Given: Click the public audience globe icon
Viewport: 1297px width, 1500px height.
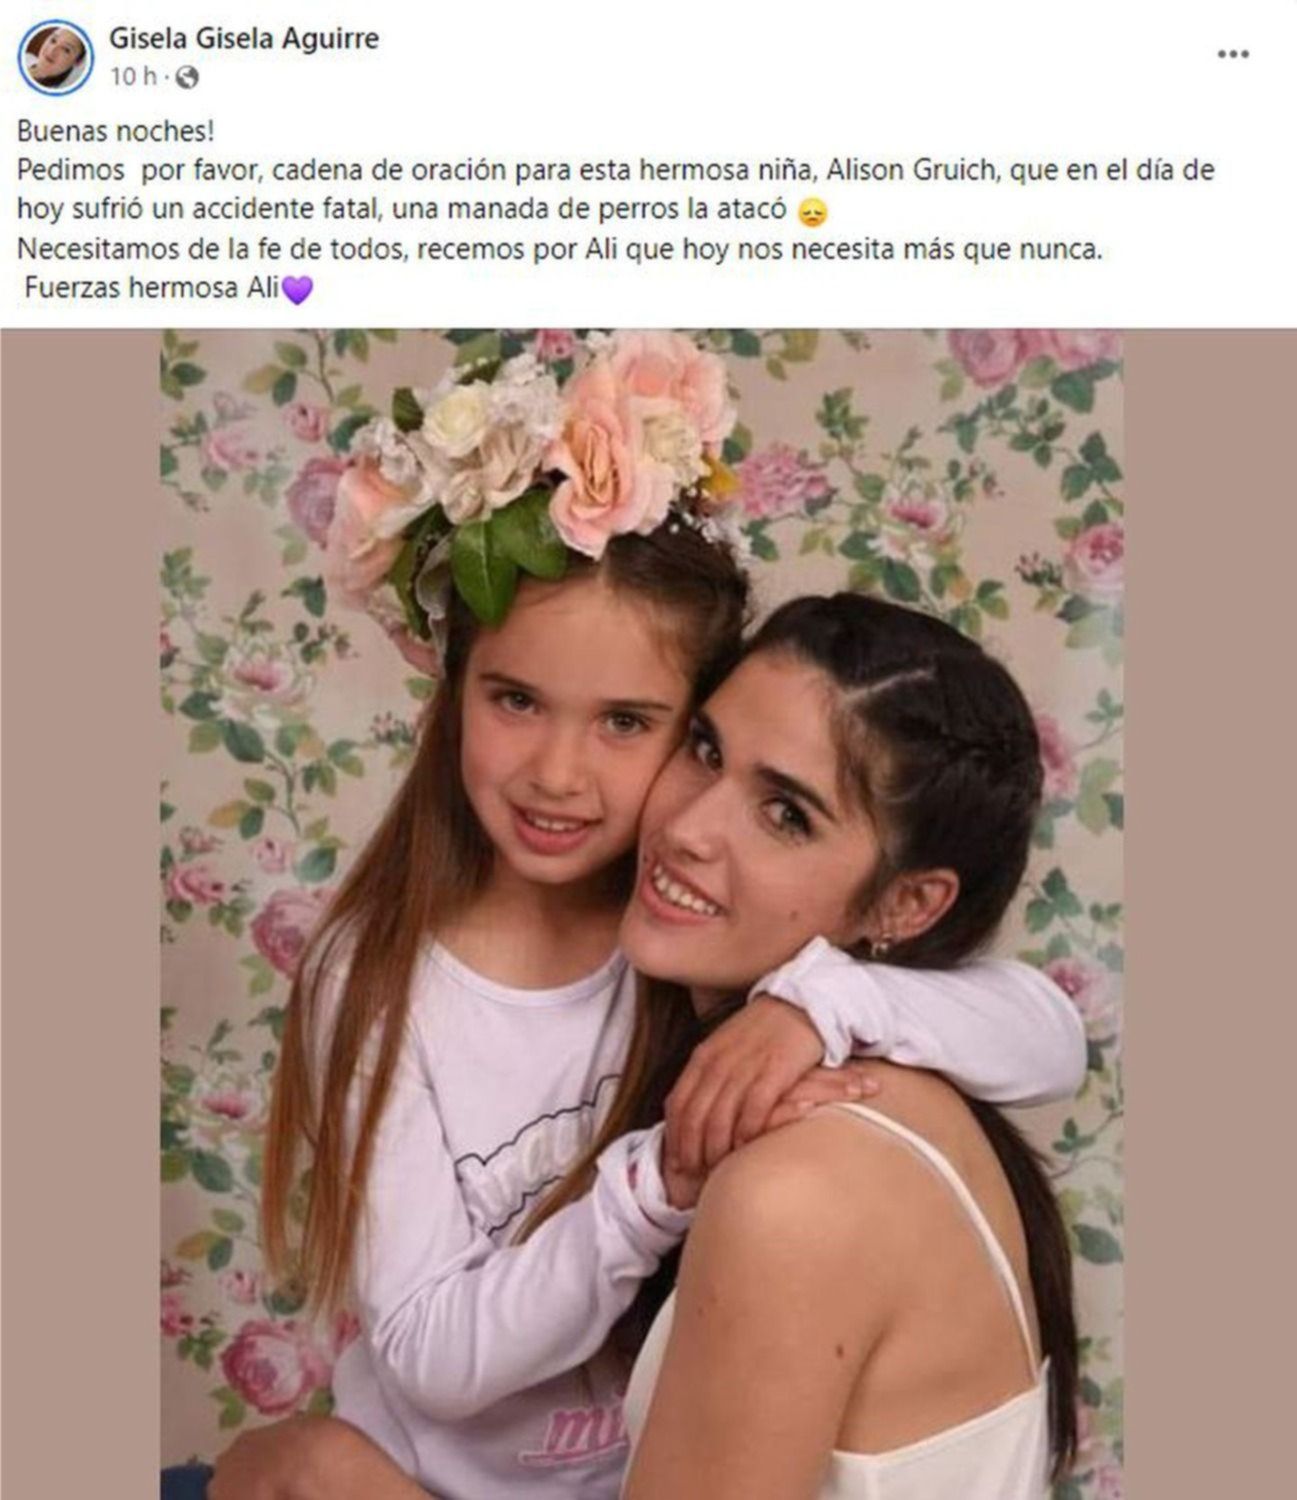Looking at the screenshot, I should click(187, 77).
